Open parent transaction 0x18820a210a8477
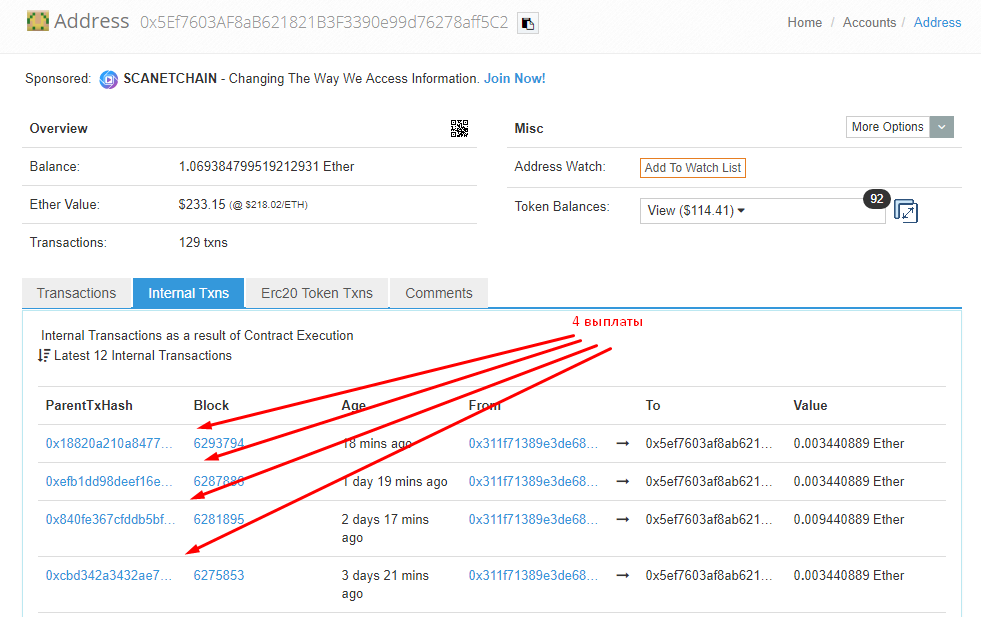The width and height of the screenshot is (981, 617). point(109,443)
